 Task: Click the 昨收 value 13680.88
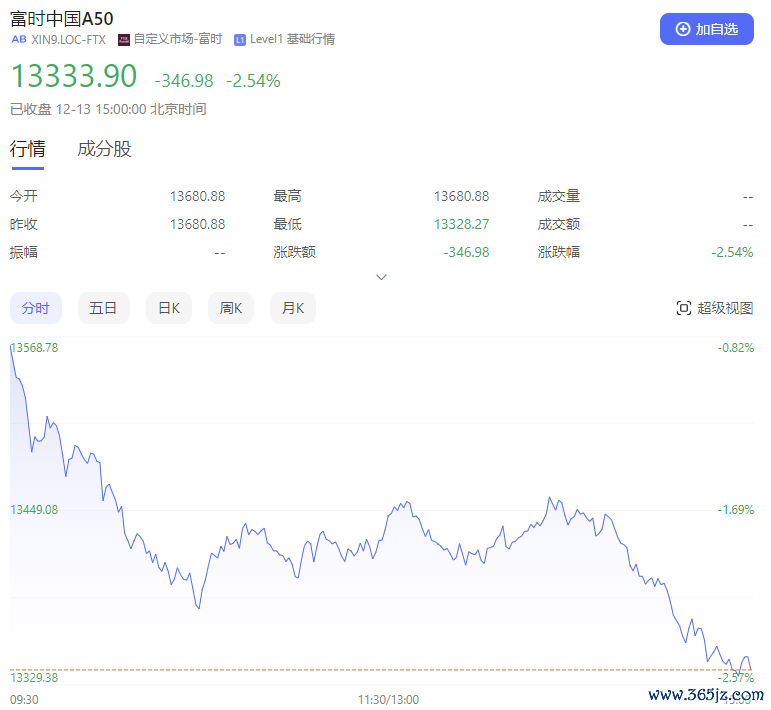click(x=197, y=224)
